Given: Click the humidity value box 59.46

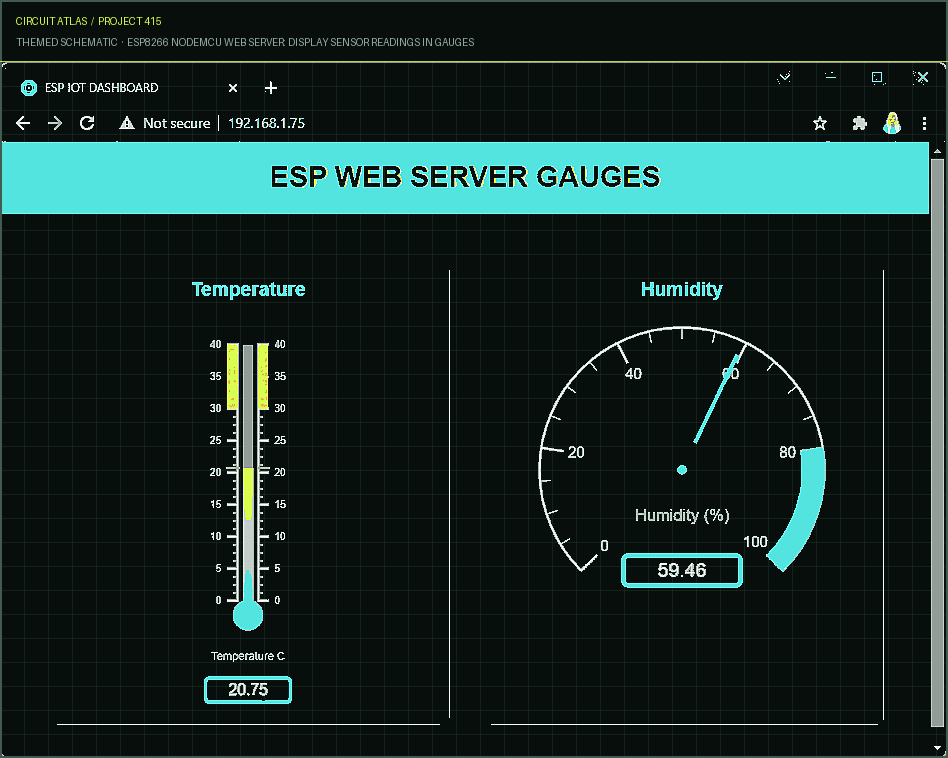Looking at the screenshot, I should [682, 570].
